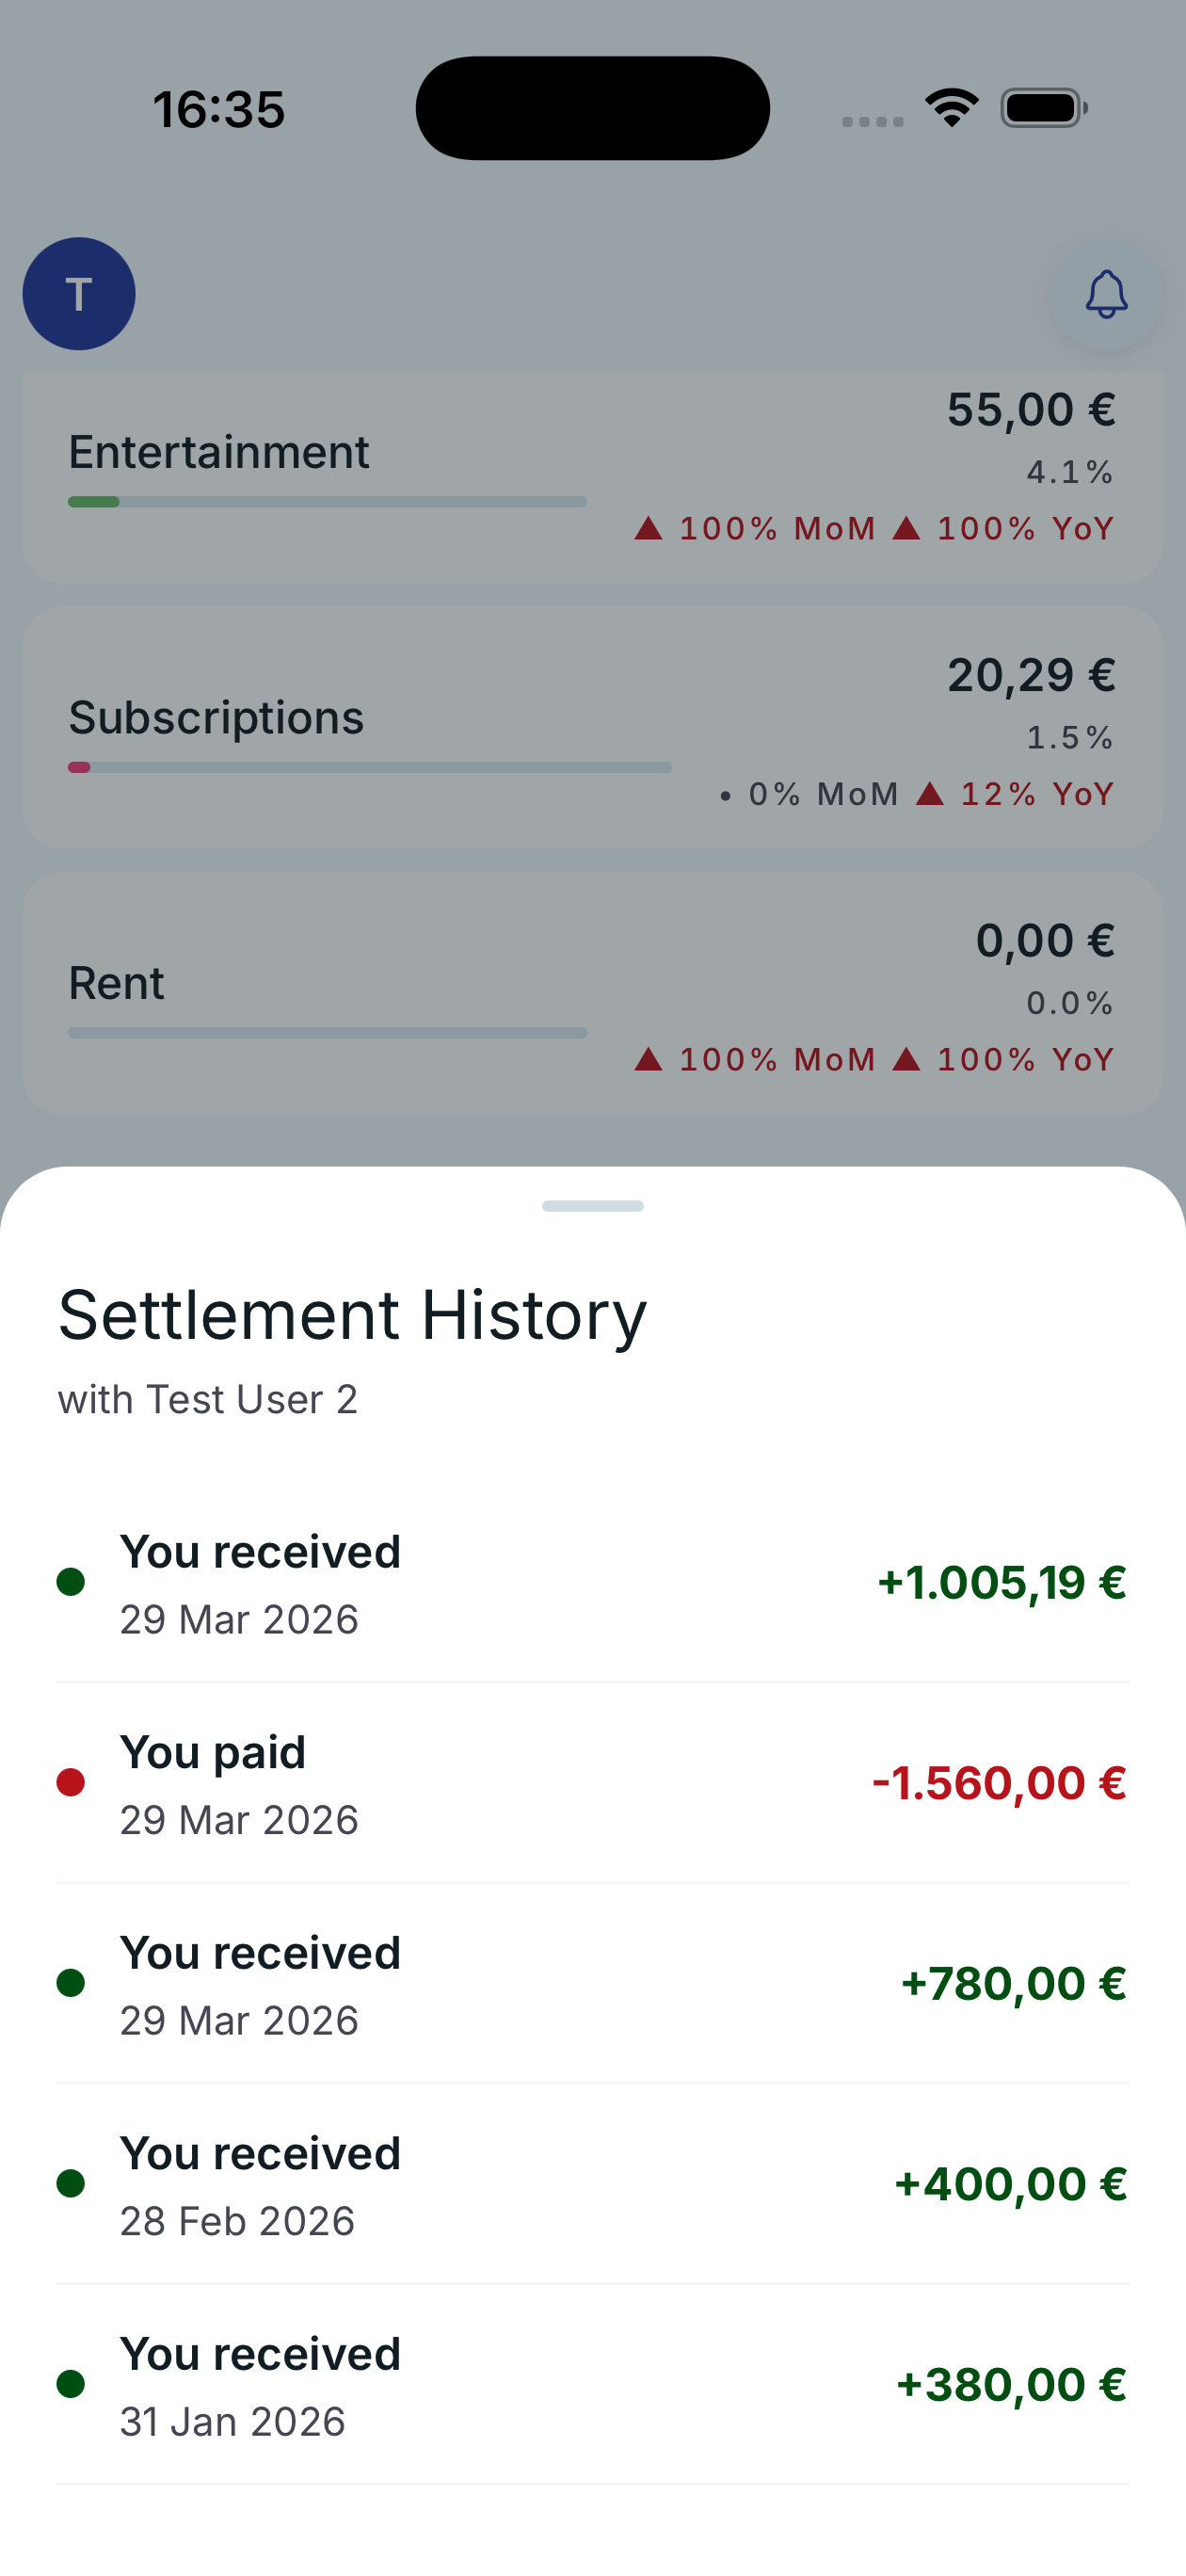Select the green dot beside first 'You received'

coord(72,1581)
